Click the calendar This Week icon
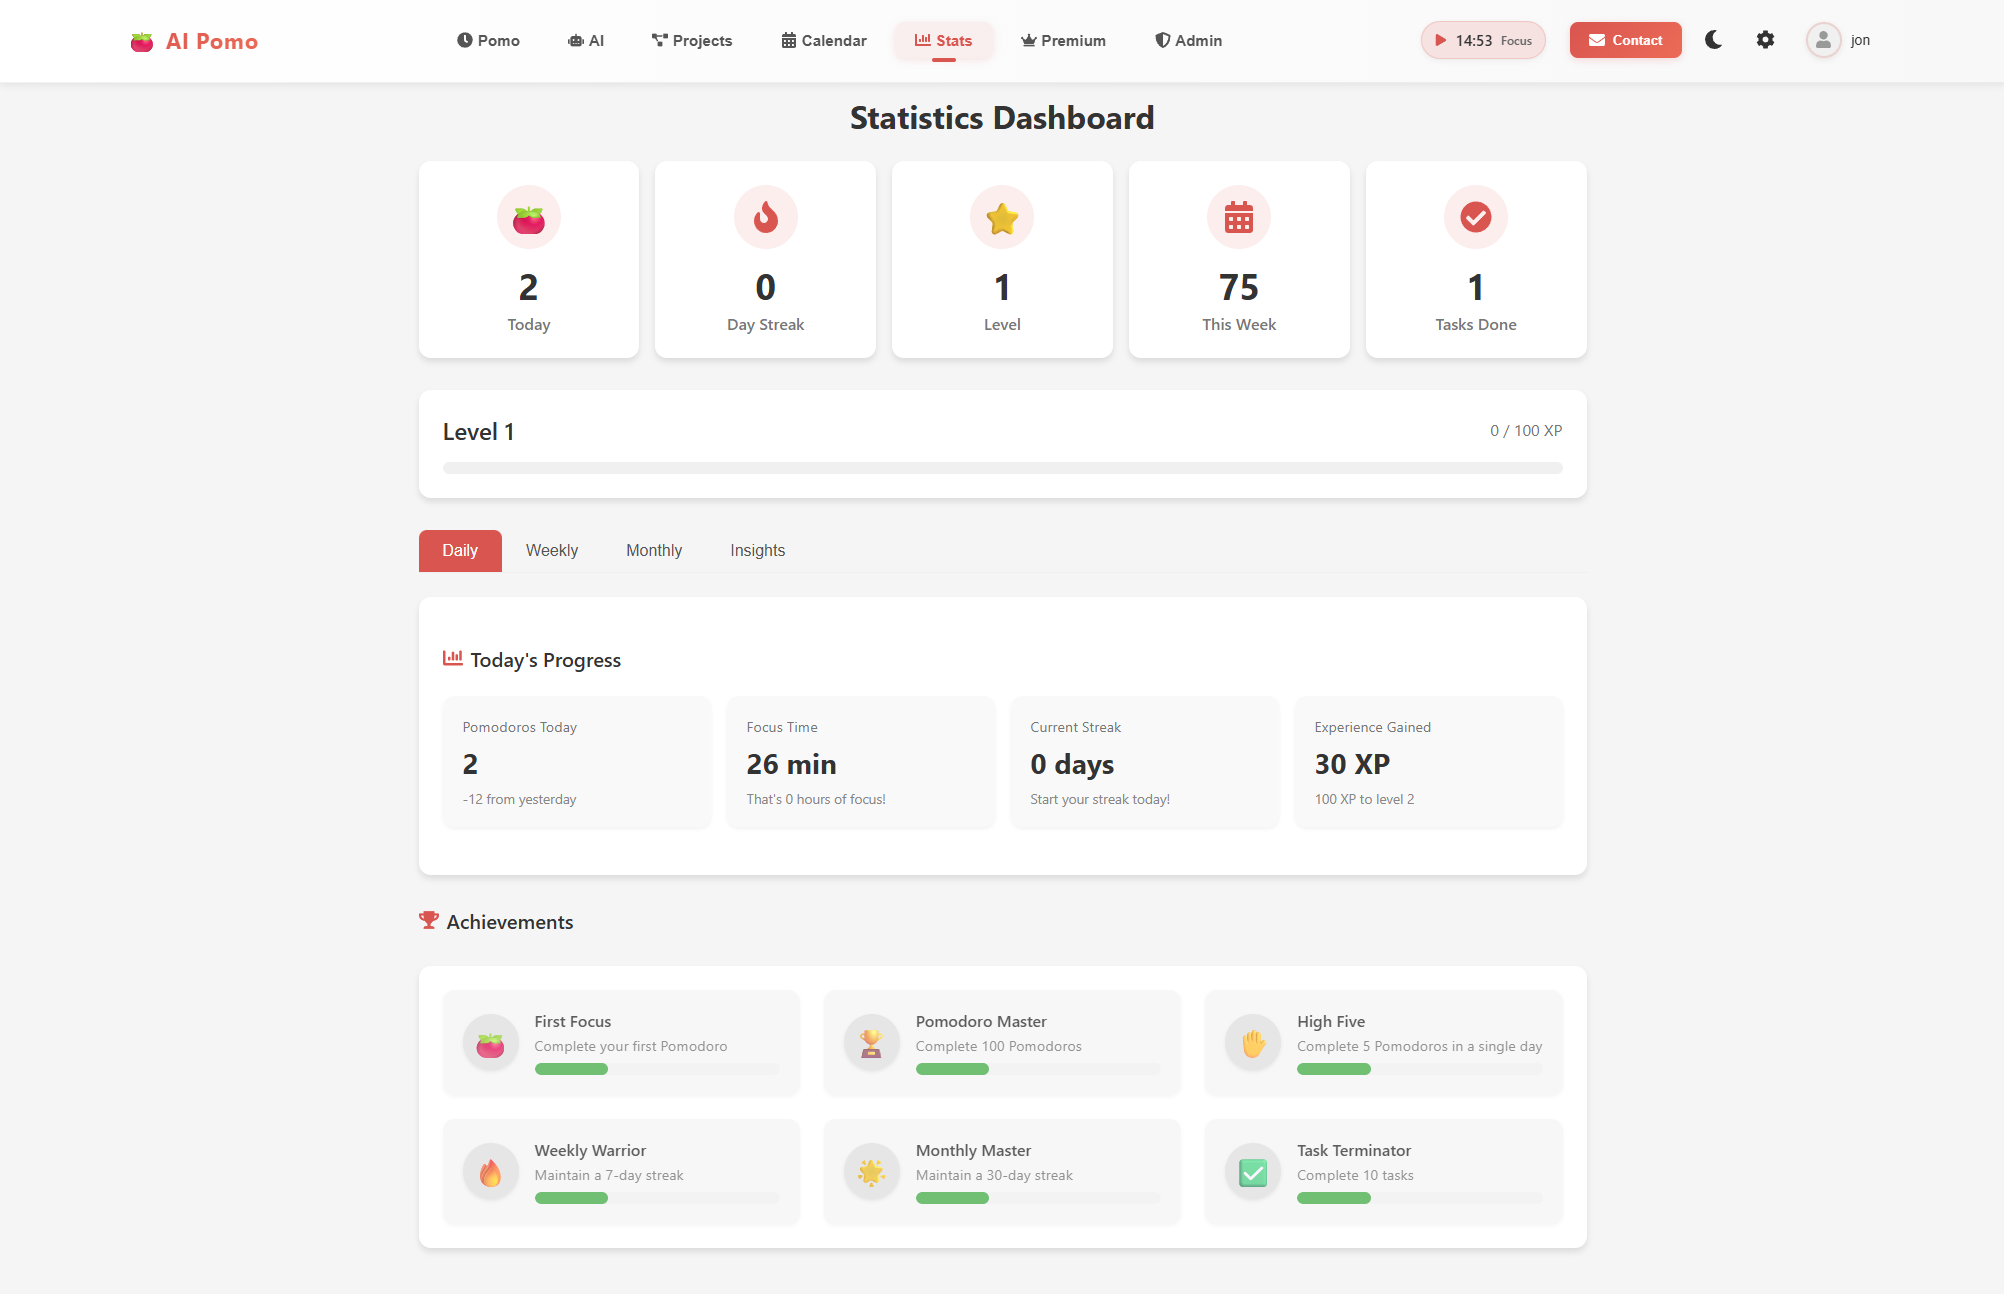Image resolution: width=2004 pixels, height=1294 pixels. point(1239,217)
